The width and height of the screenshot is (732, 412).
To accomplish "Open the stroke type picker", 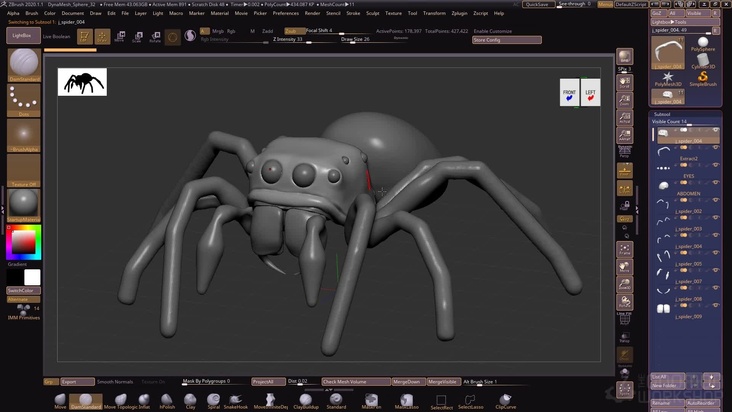I will [x=24, y=100].
